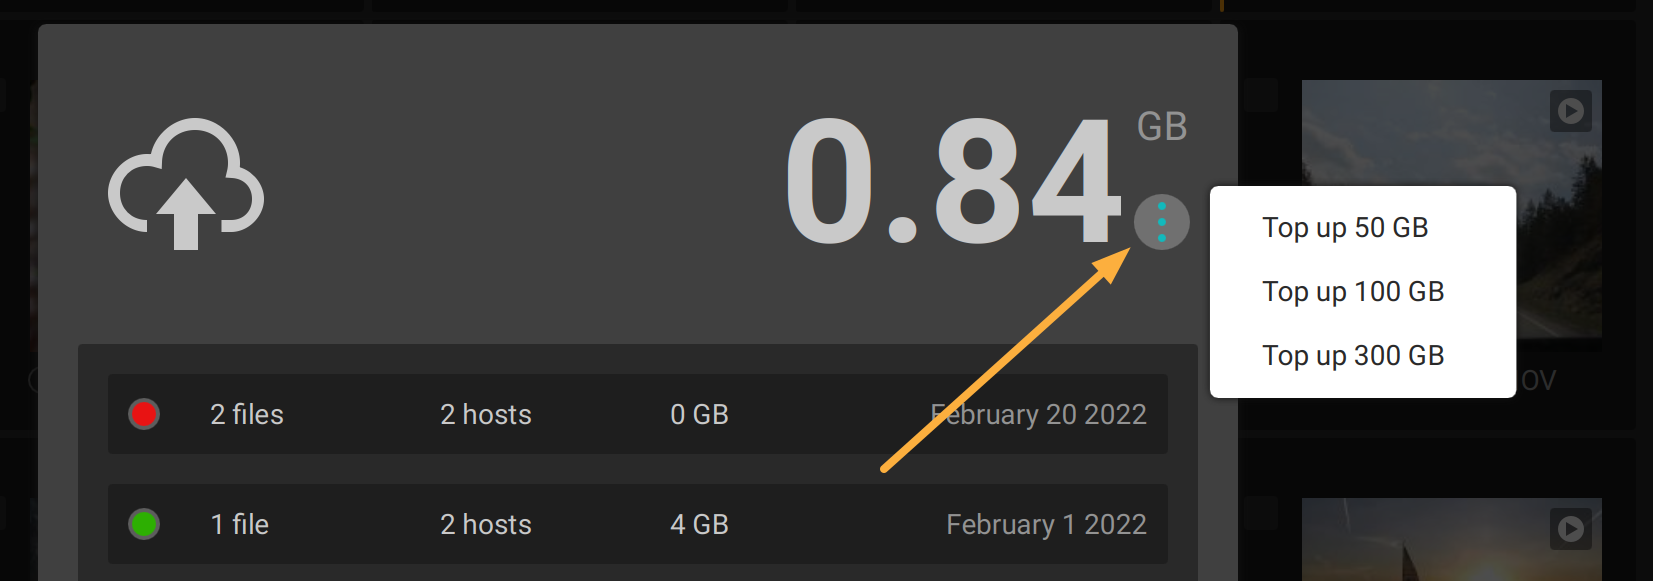This screenshot has height=581, width=1653.
Task: Click the "4 GB" size value
Action: point(699,524)
